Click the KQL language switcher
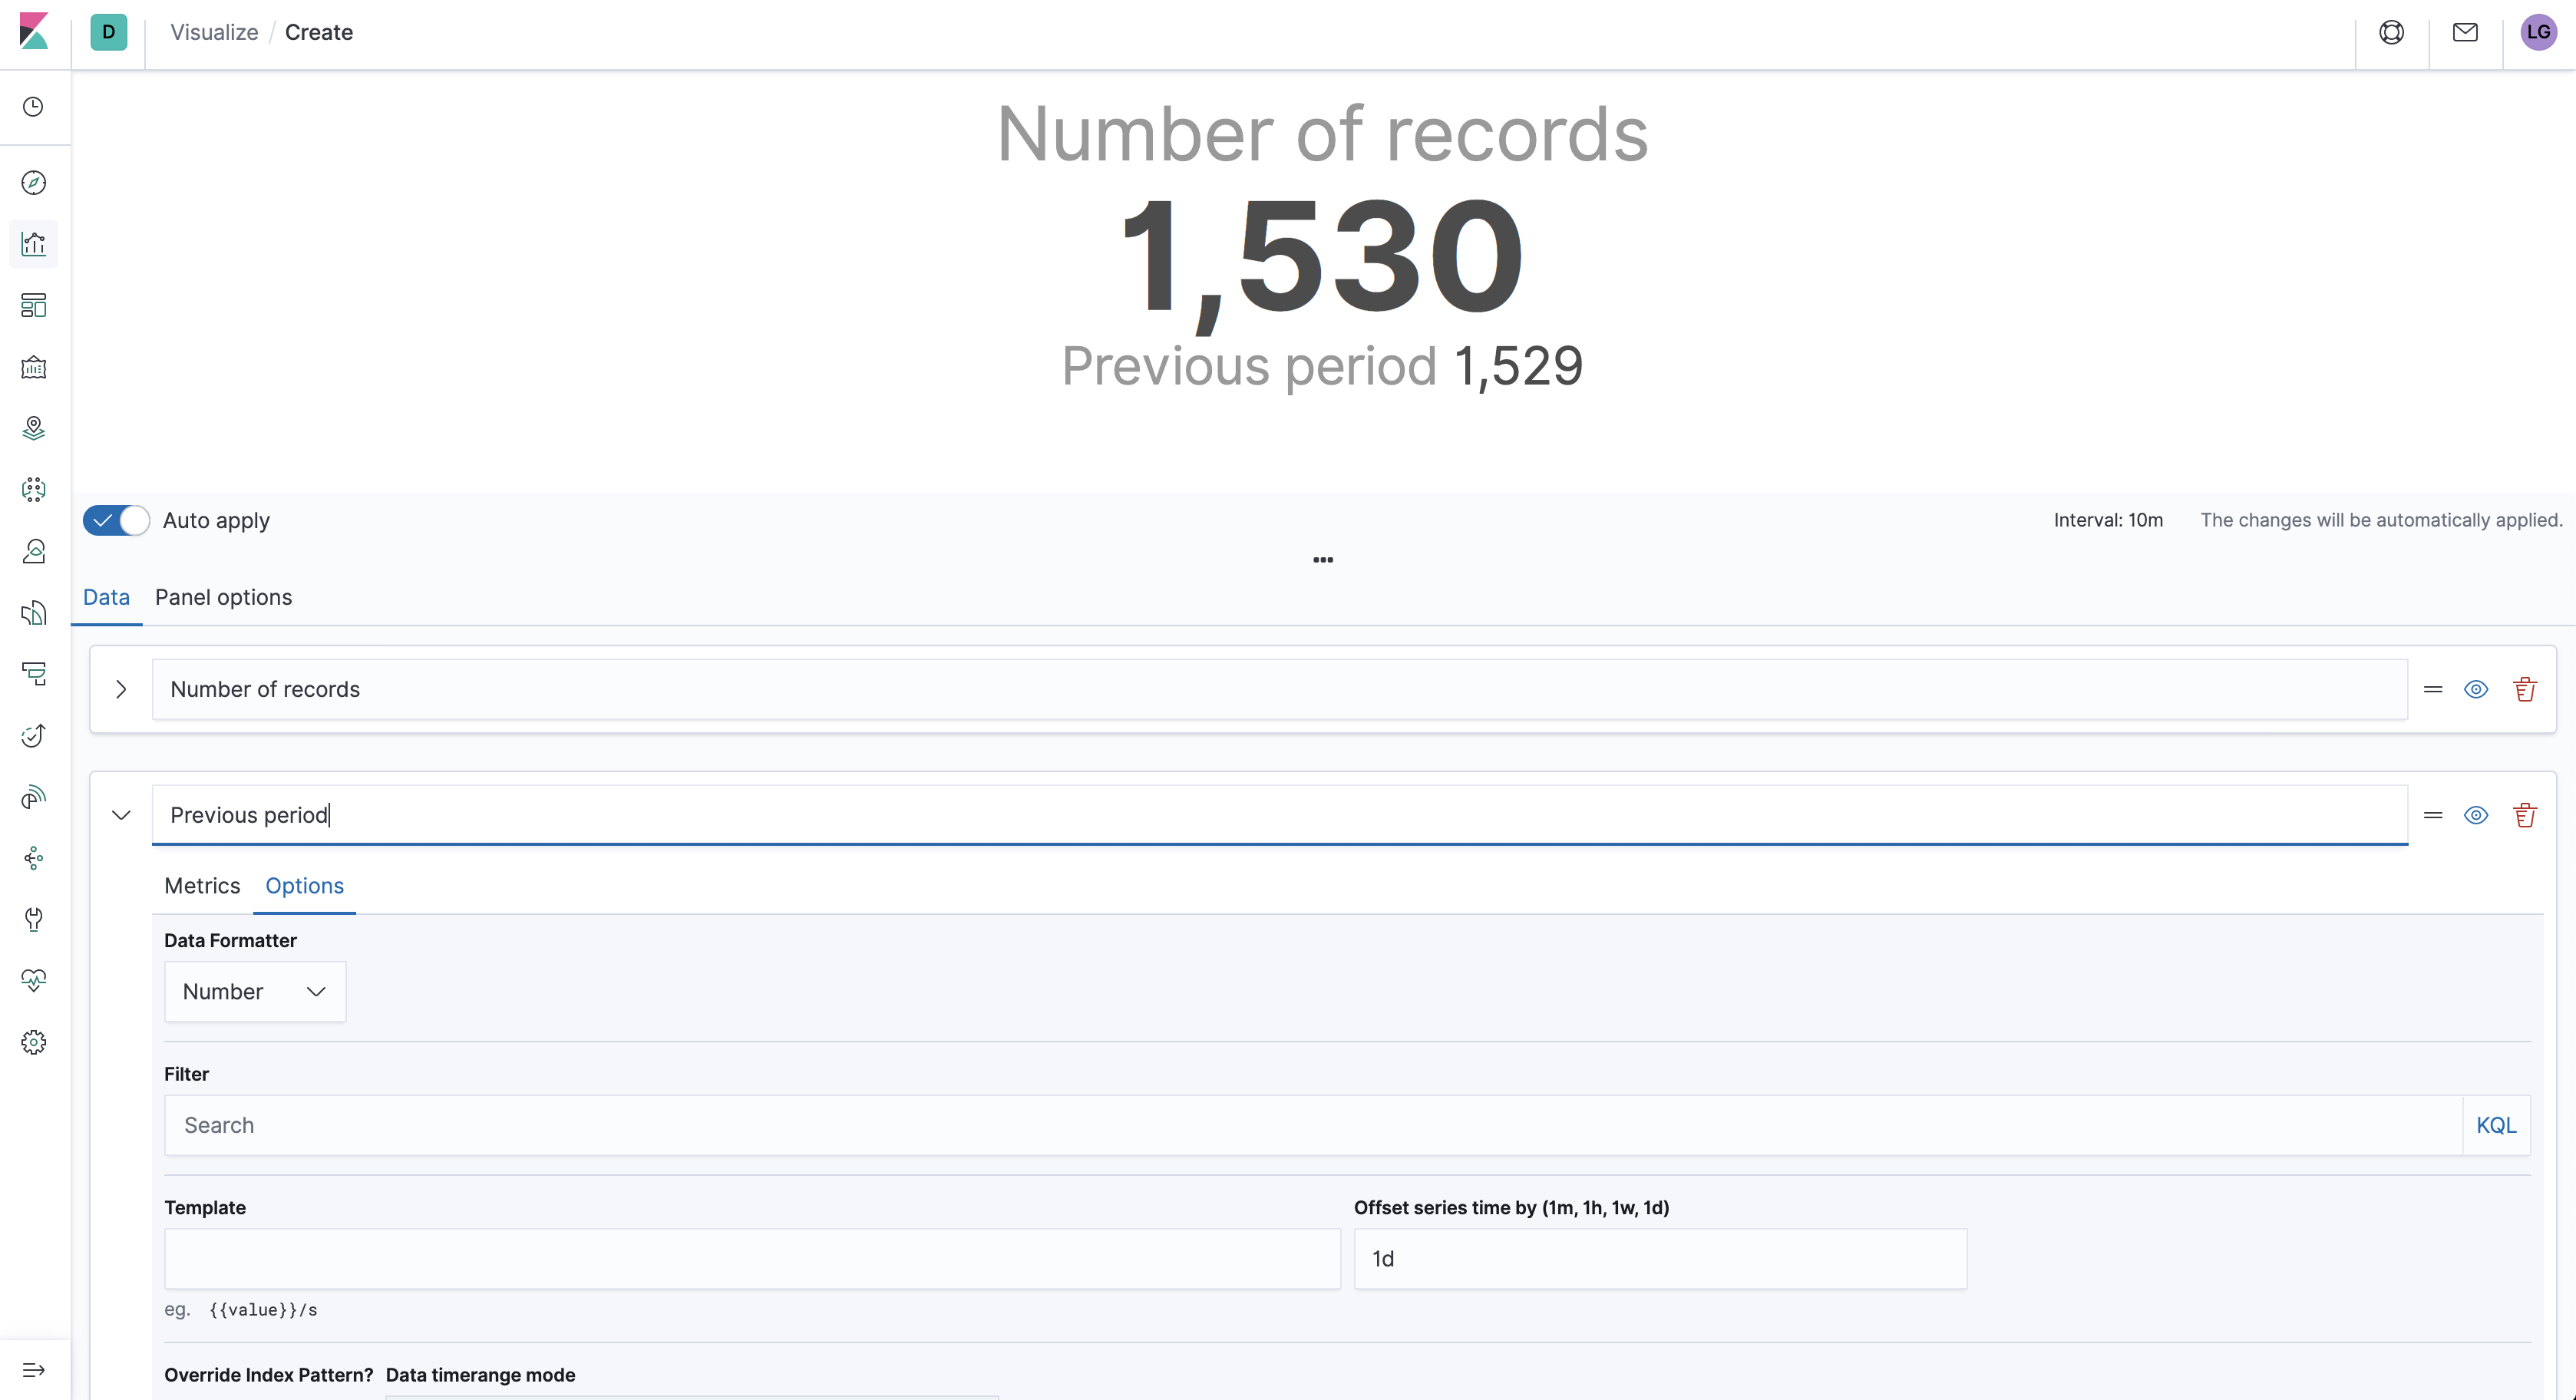The image size is (2576, 1400). (2495, 1125)
